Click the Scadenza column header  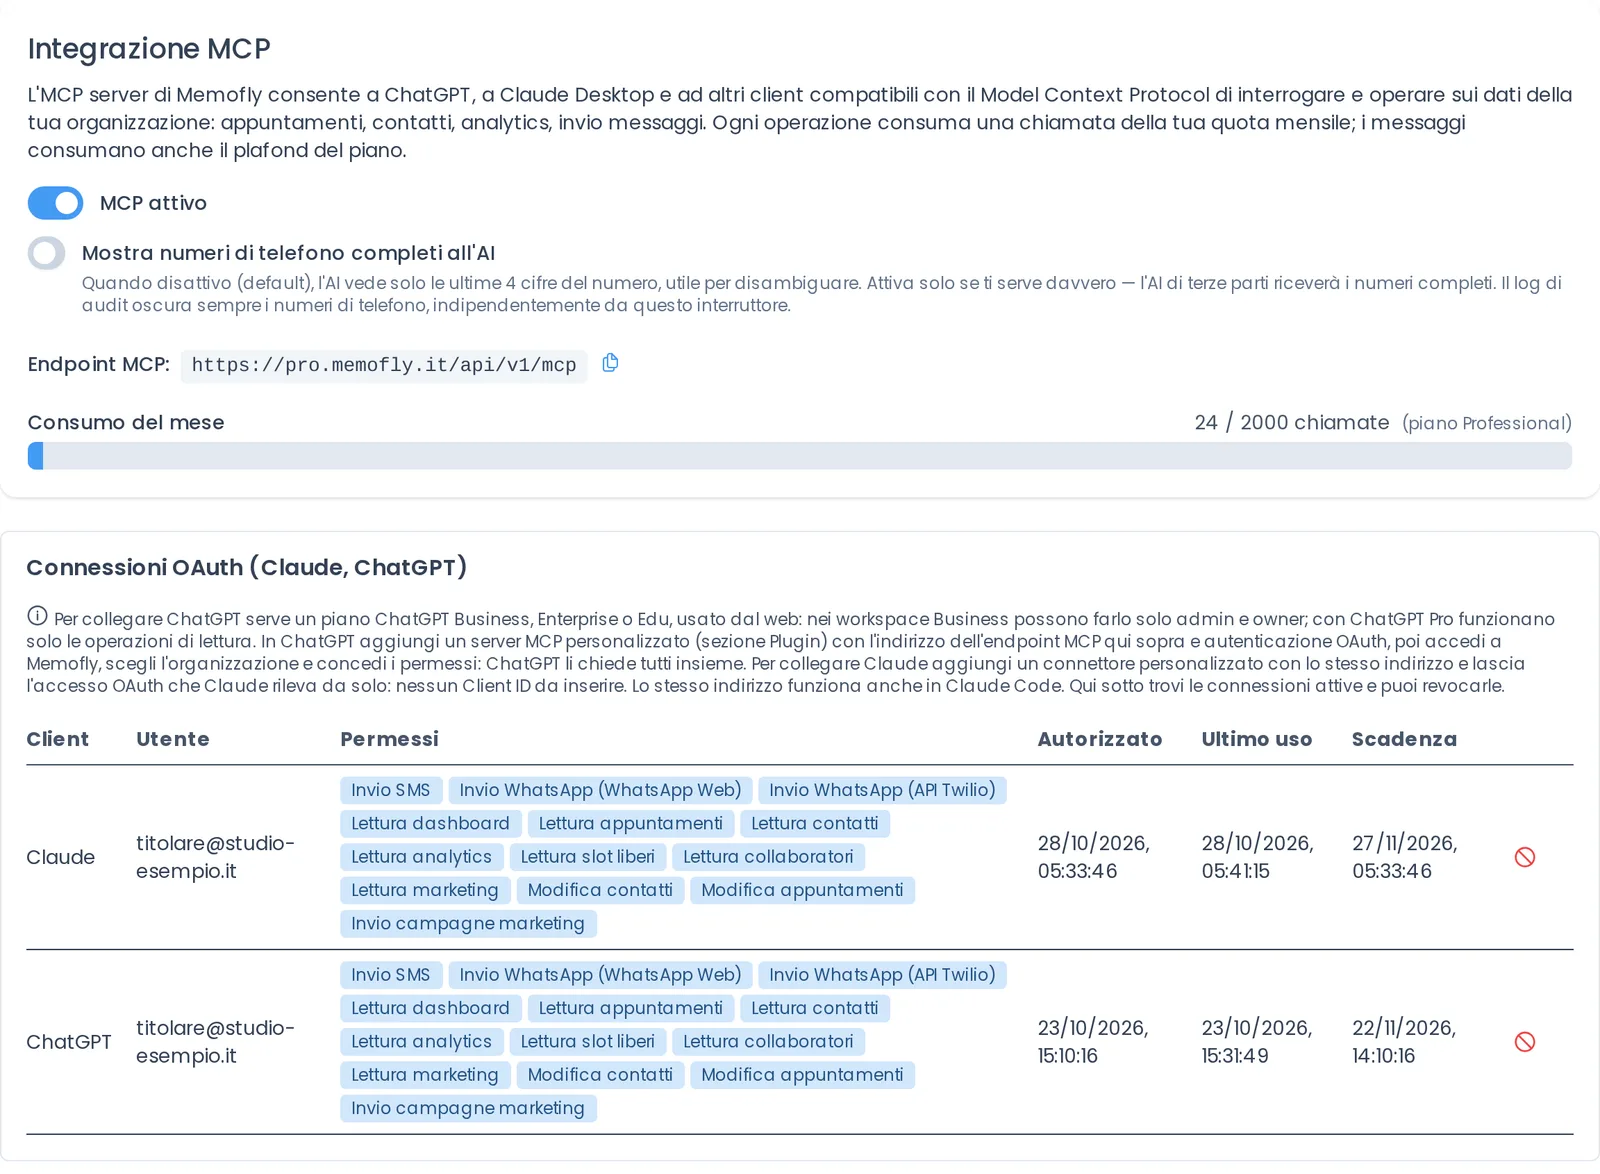point(1404,739)
